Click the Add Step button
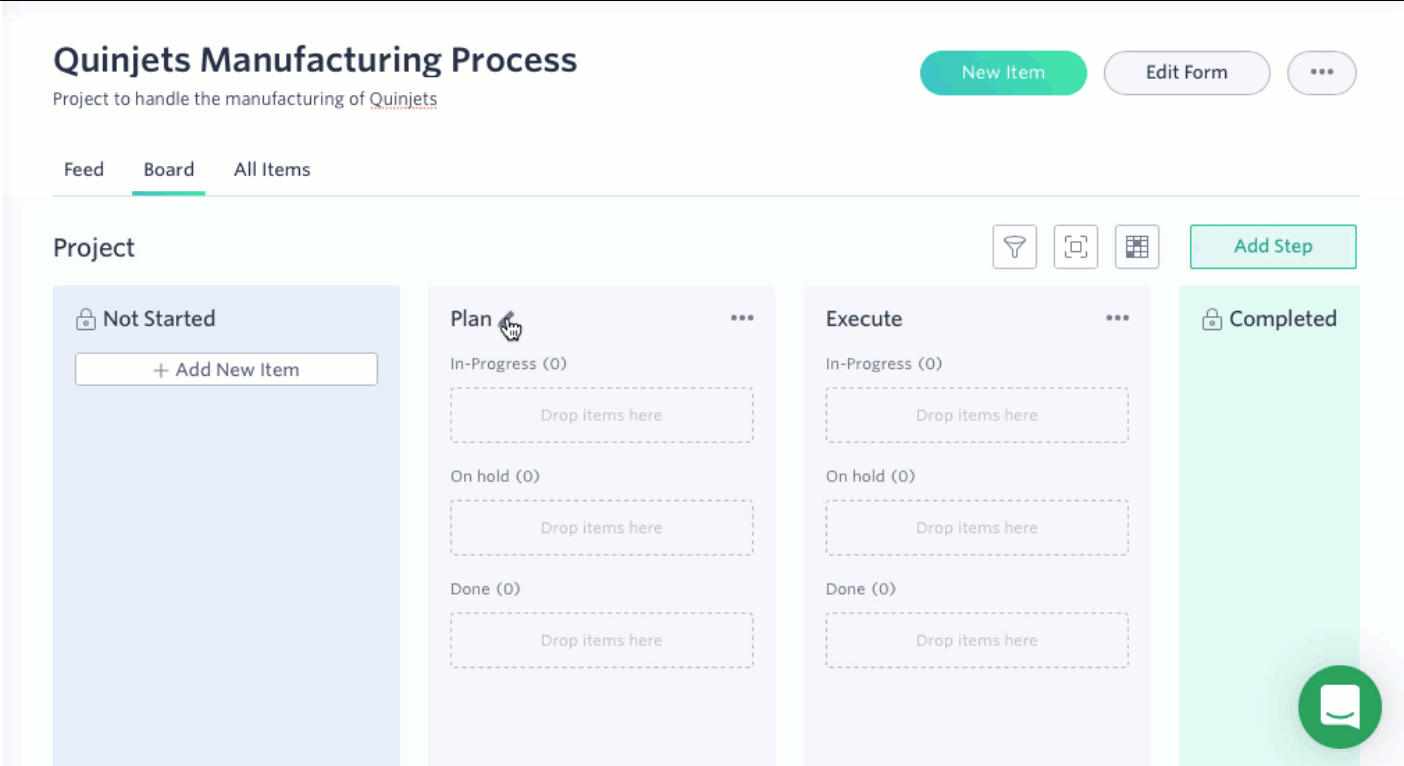The height and width of the screenshot is (766, 1404). (1273, 247)
